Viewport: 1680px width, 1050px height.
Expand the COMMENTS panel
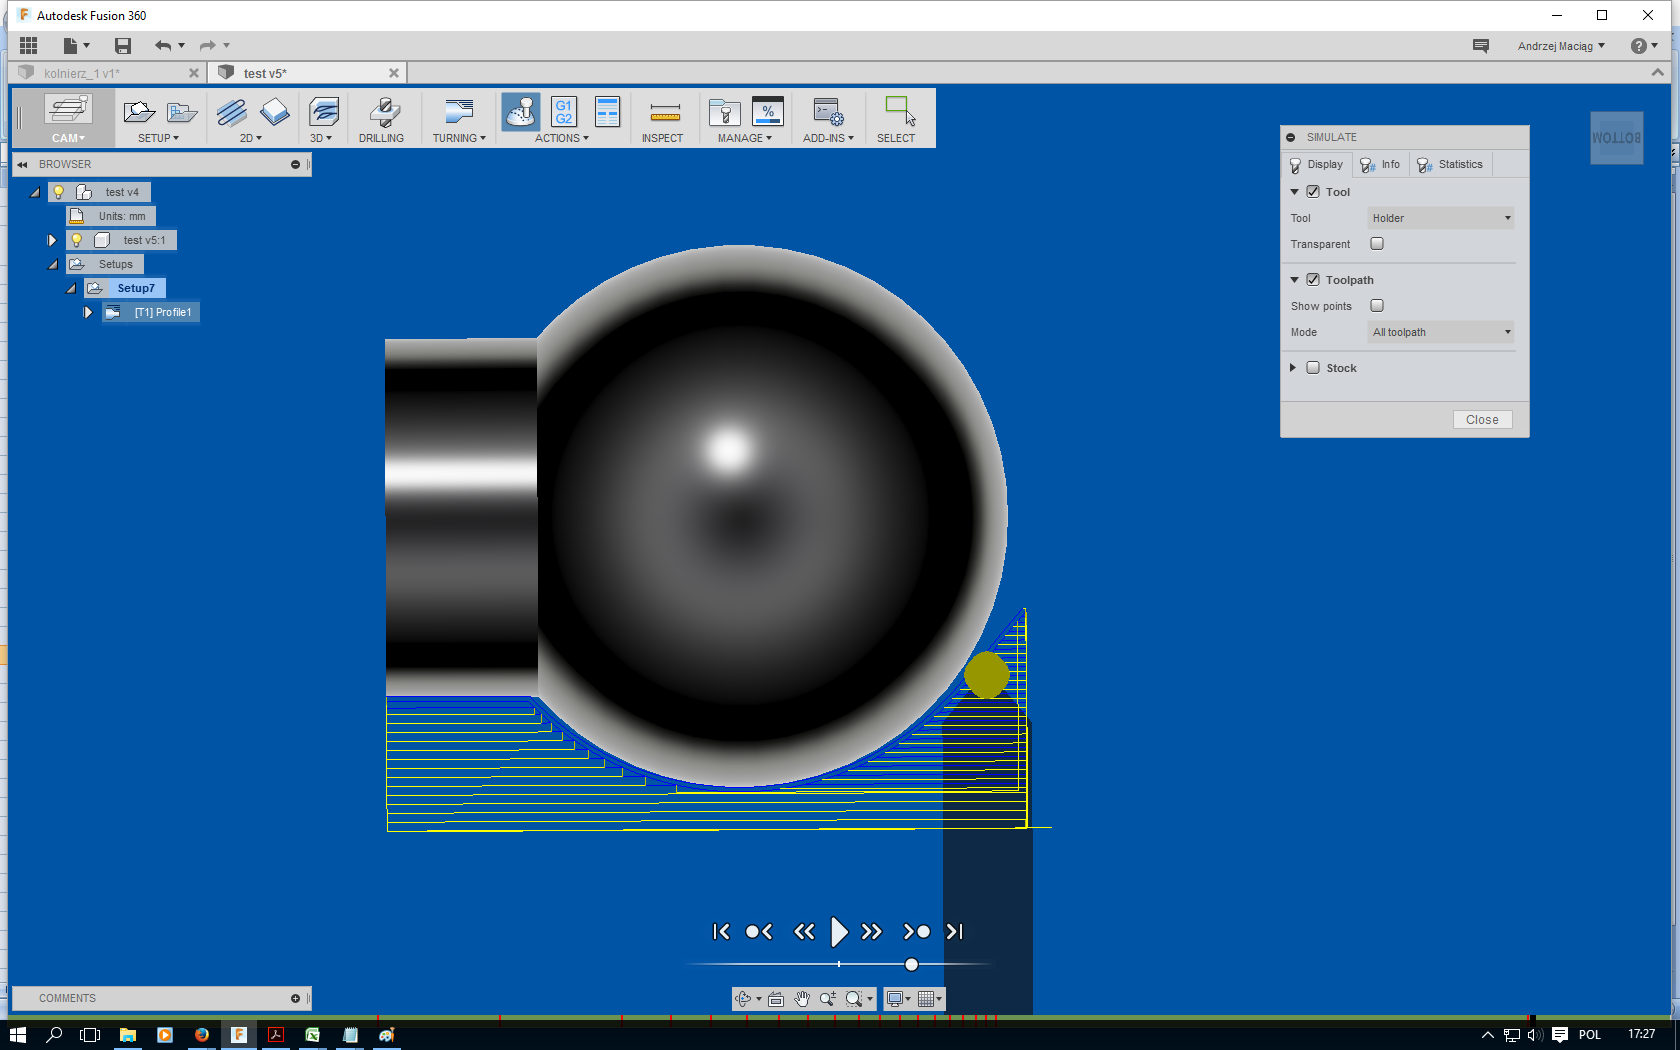pos(295,998)
